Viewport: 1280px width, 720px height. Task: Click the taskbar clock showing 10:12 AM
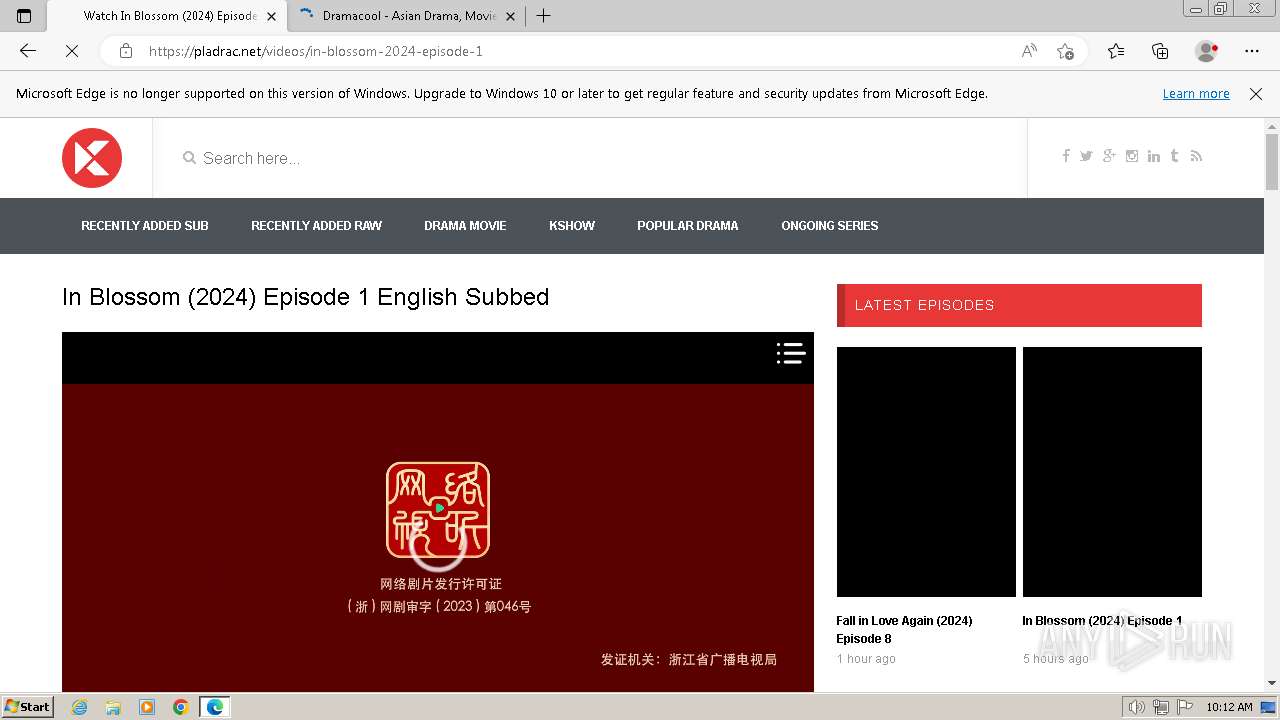click(1229, 707)
